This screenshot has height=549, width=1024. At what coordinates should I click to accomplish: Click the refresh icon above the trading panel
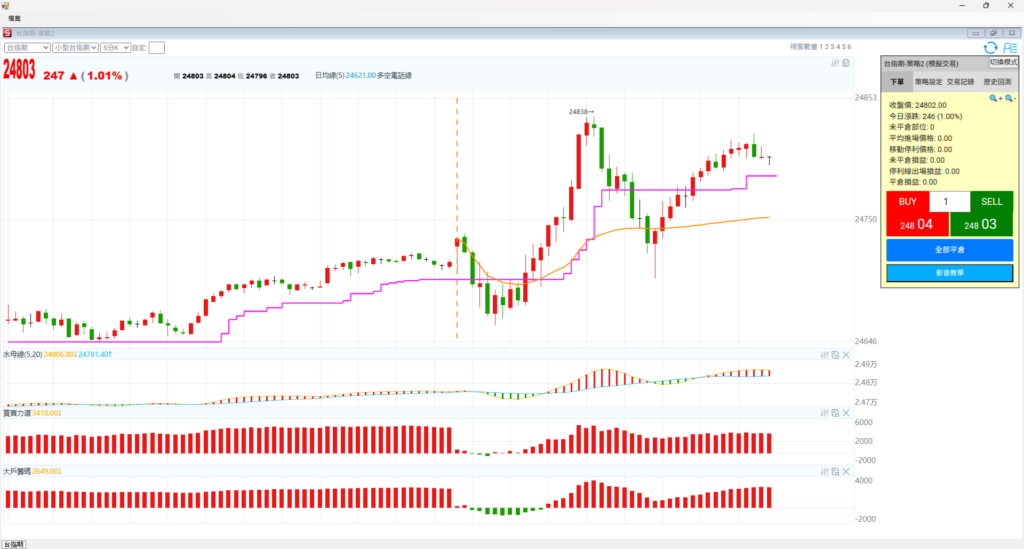(990, 47)
